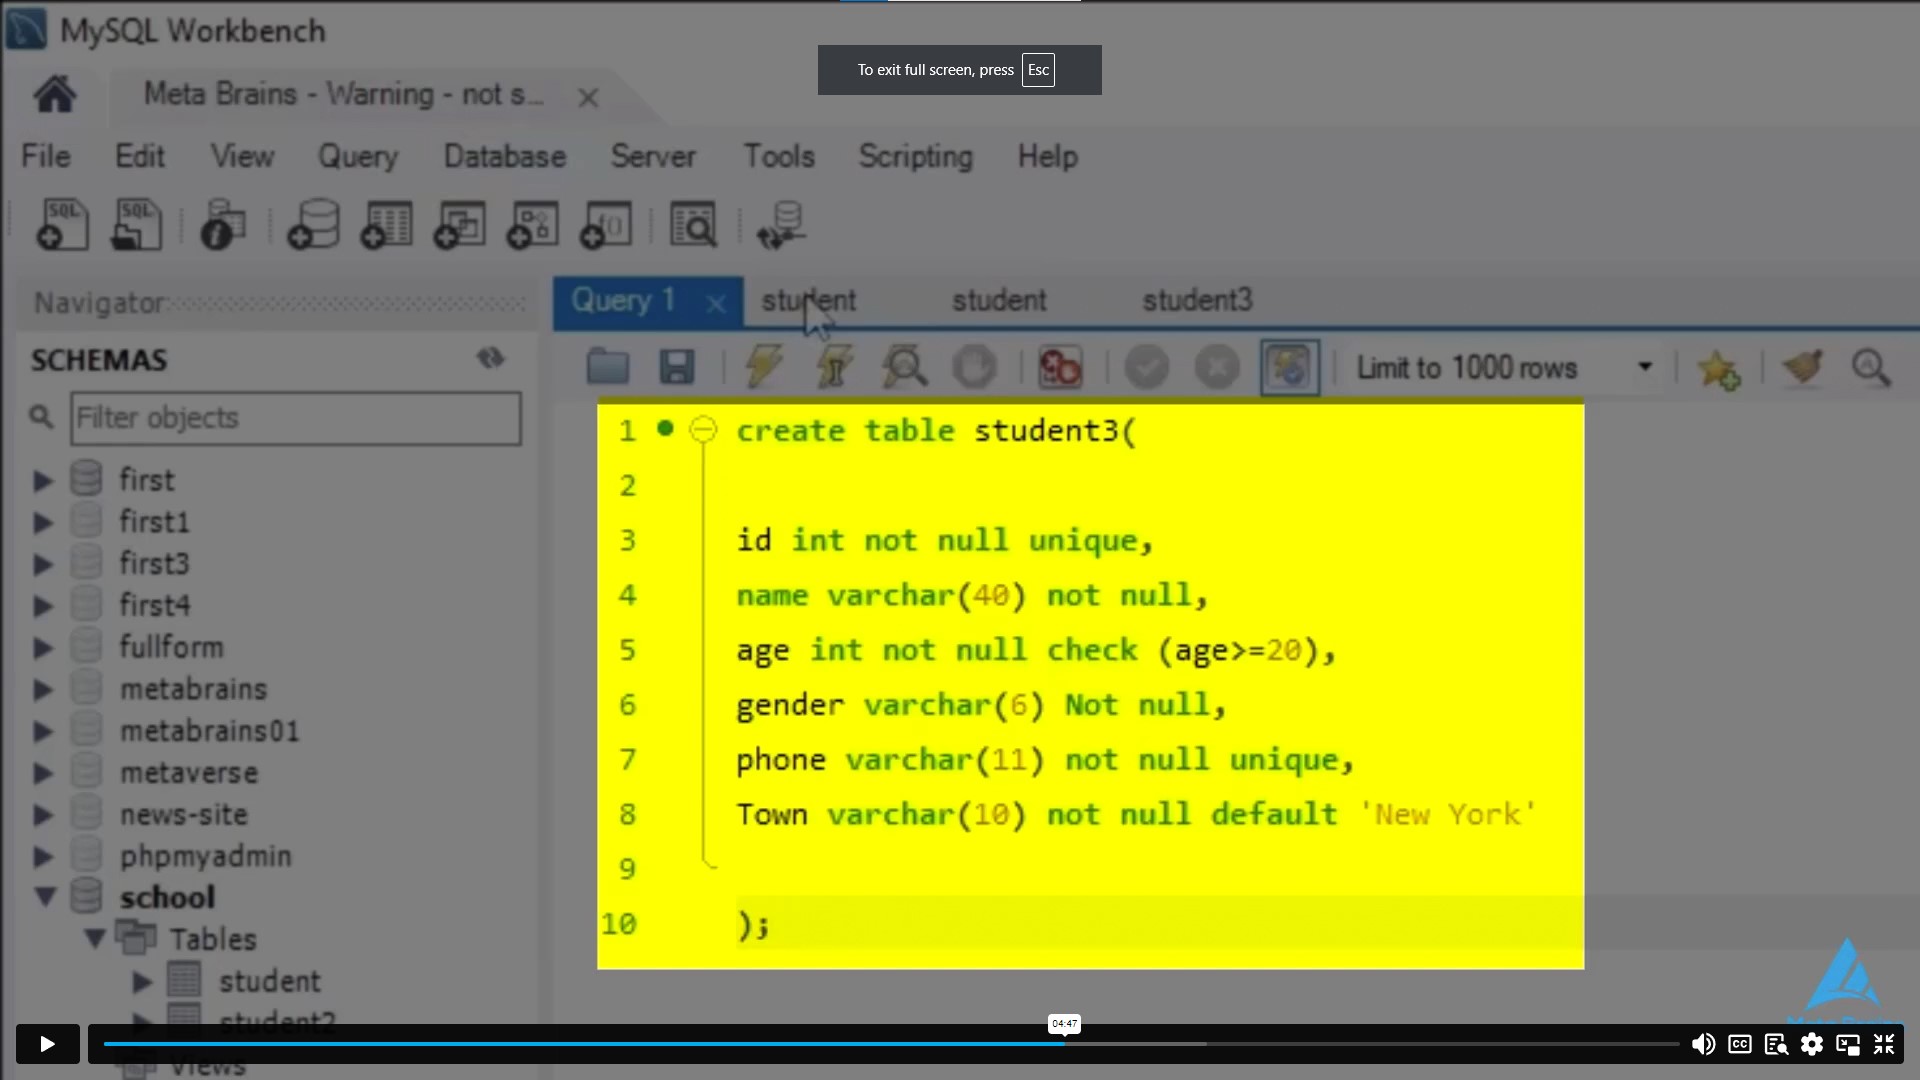Toggle closed captions on the video

[1740, 1044]
